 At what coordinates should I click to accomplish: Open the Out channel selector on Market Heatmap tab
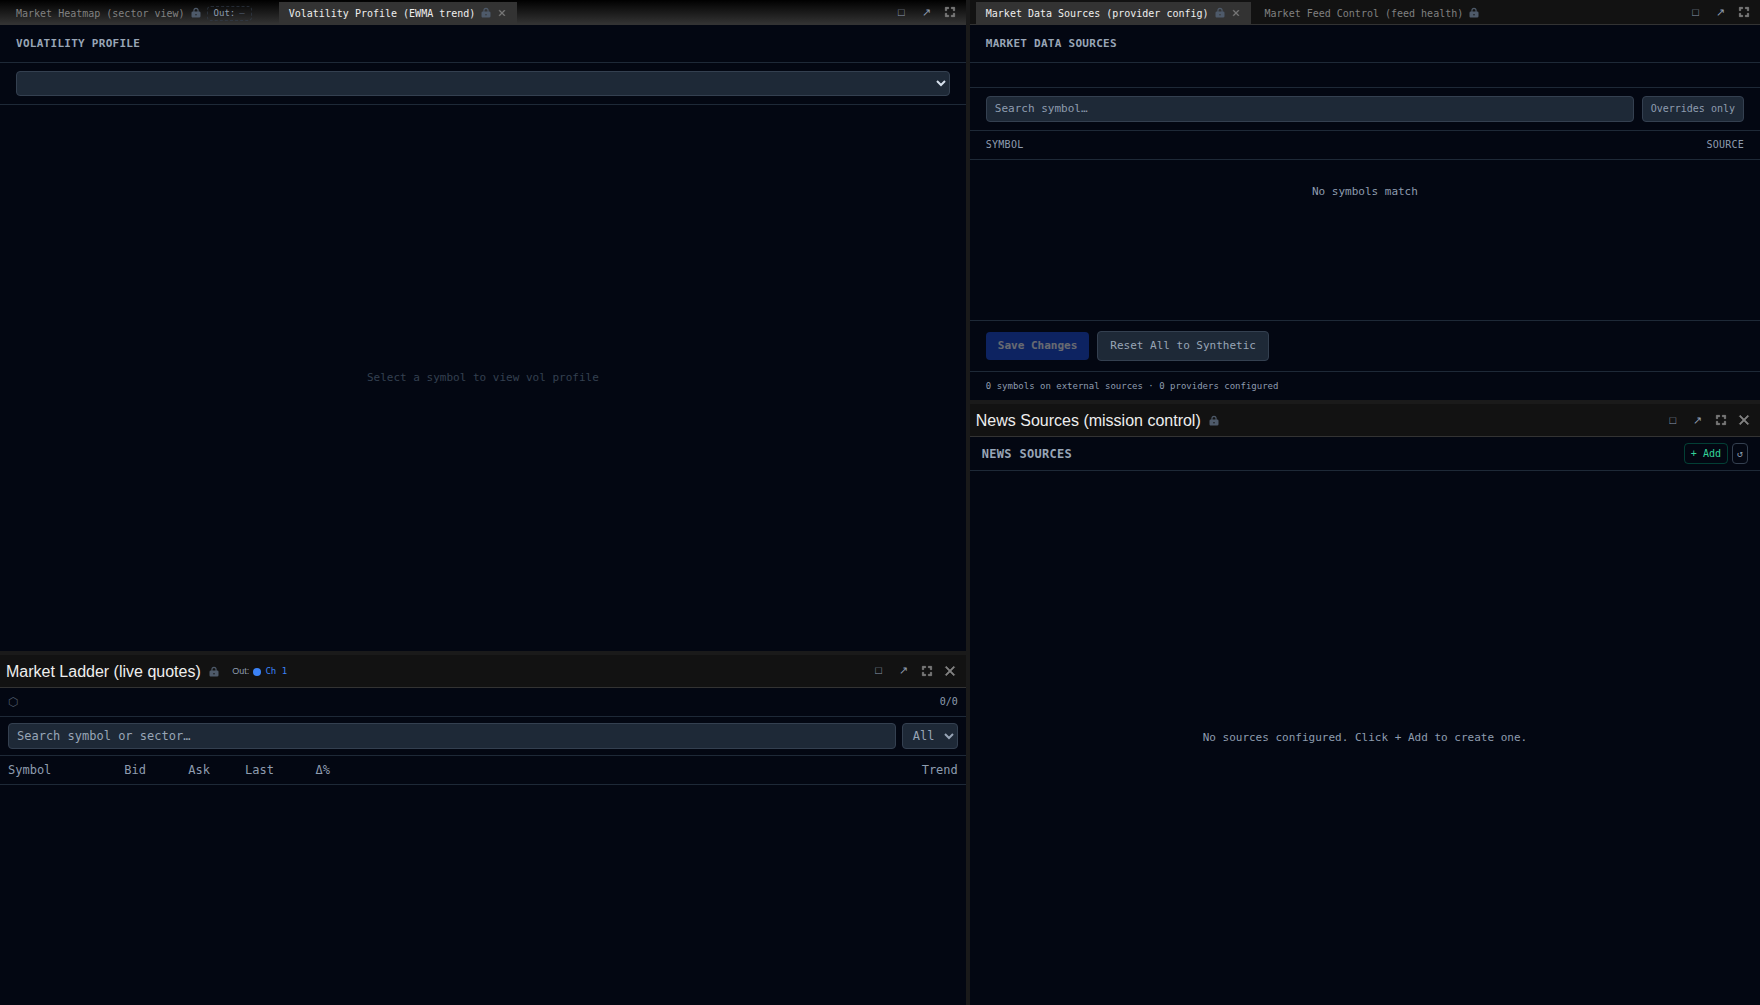(229, 13)
